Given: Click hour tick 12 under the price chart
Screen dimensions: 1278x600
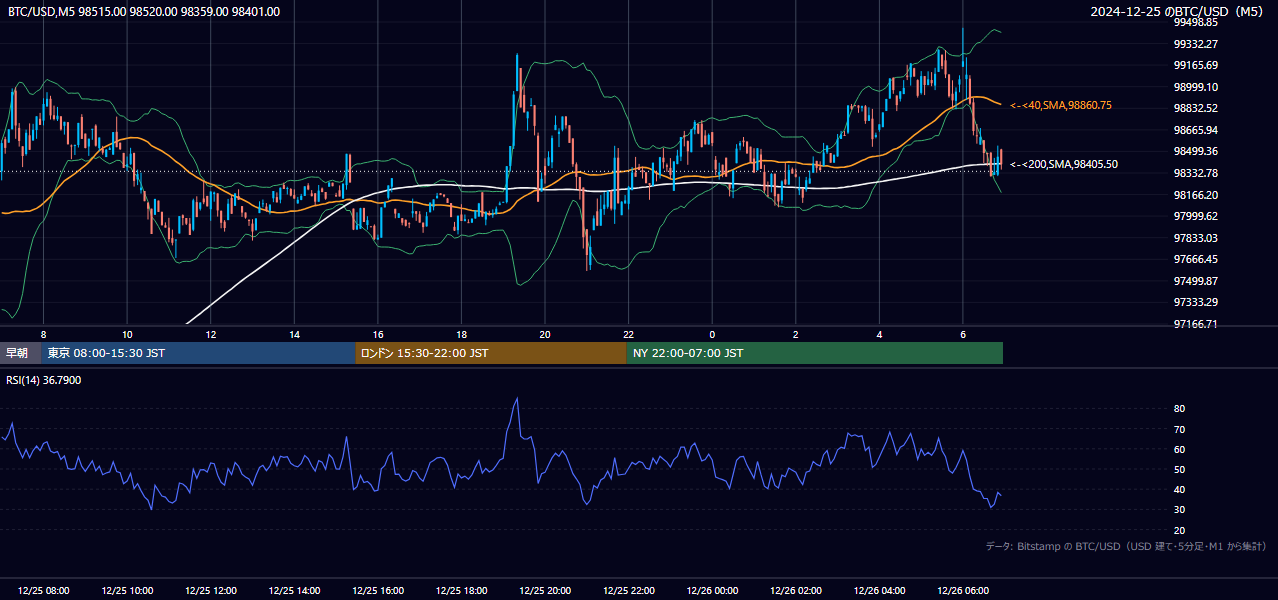Looking at the screenshot, I should (210, 334).
